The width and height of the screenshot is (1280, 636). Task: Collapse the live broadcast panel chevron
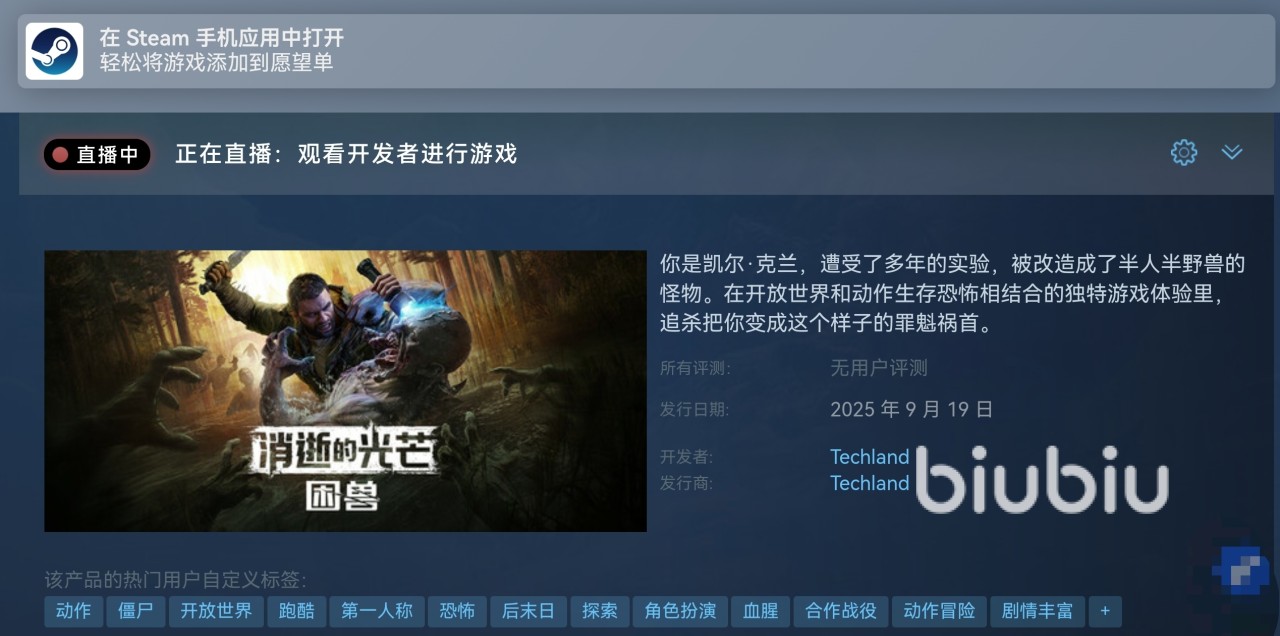pos(1232,153)
